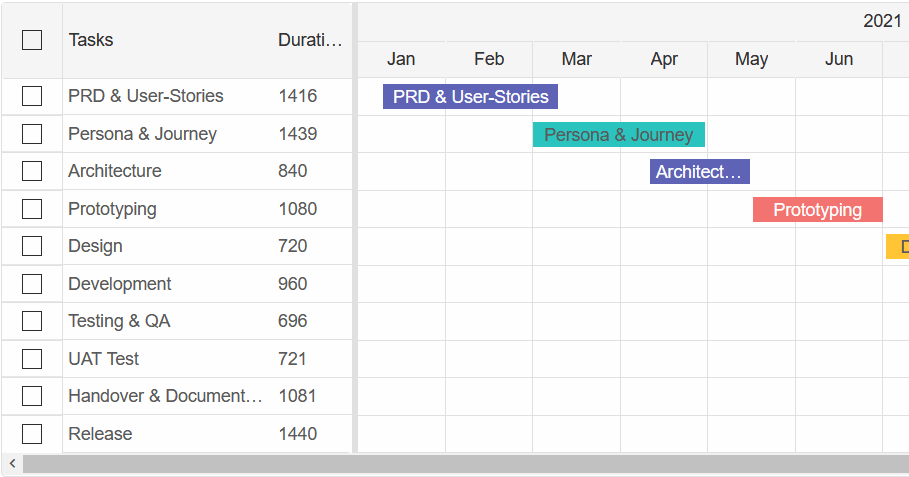Viewport: 909px width, 477px height.
Task: Click the splitter between grid and timeline
Action: coord(355,228)
